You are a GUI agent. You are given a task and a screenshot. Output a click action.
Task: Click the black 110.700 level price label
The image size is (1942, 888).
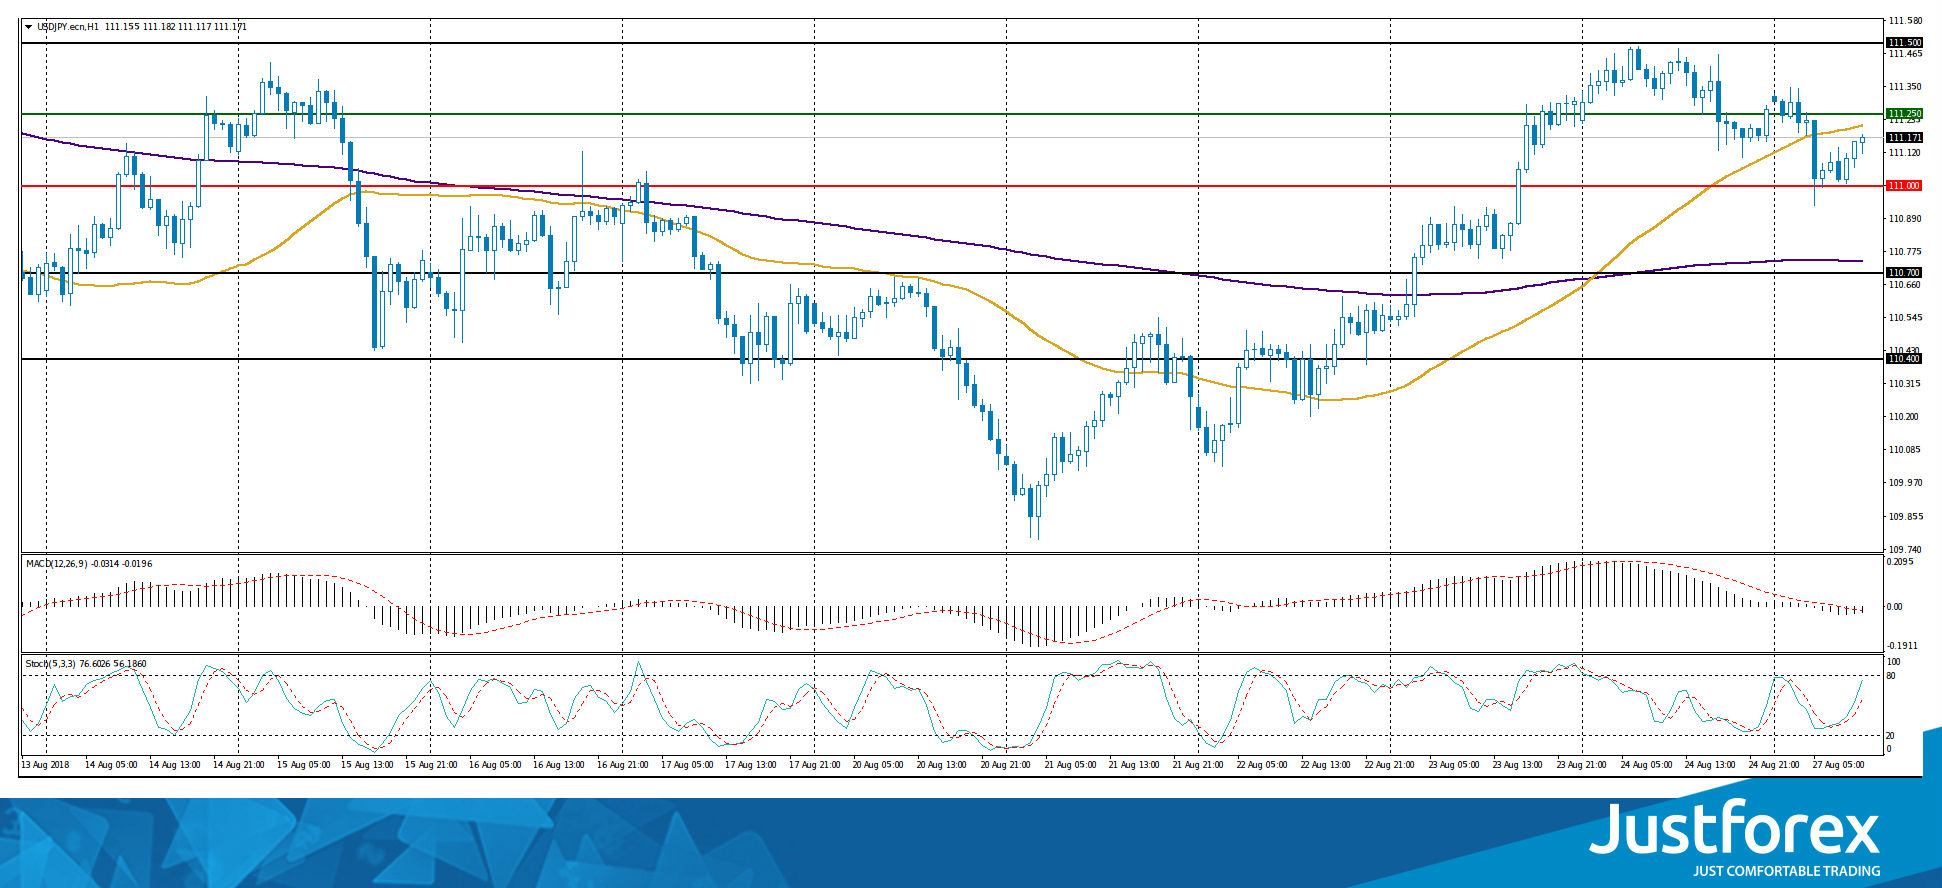[1903, 273]
